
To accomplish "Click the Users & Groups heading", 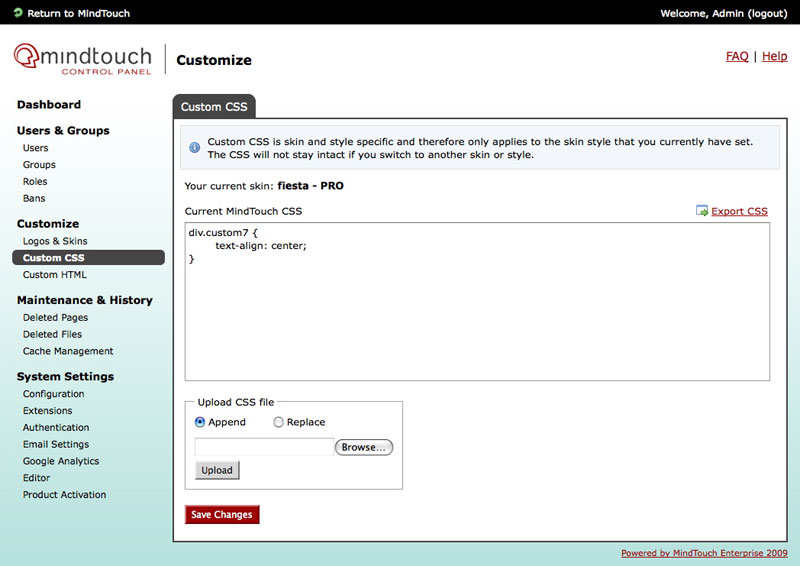I will click(63, 131).
